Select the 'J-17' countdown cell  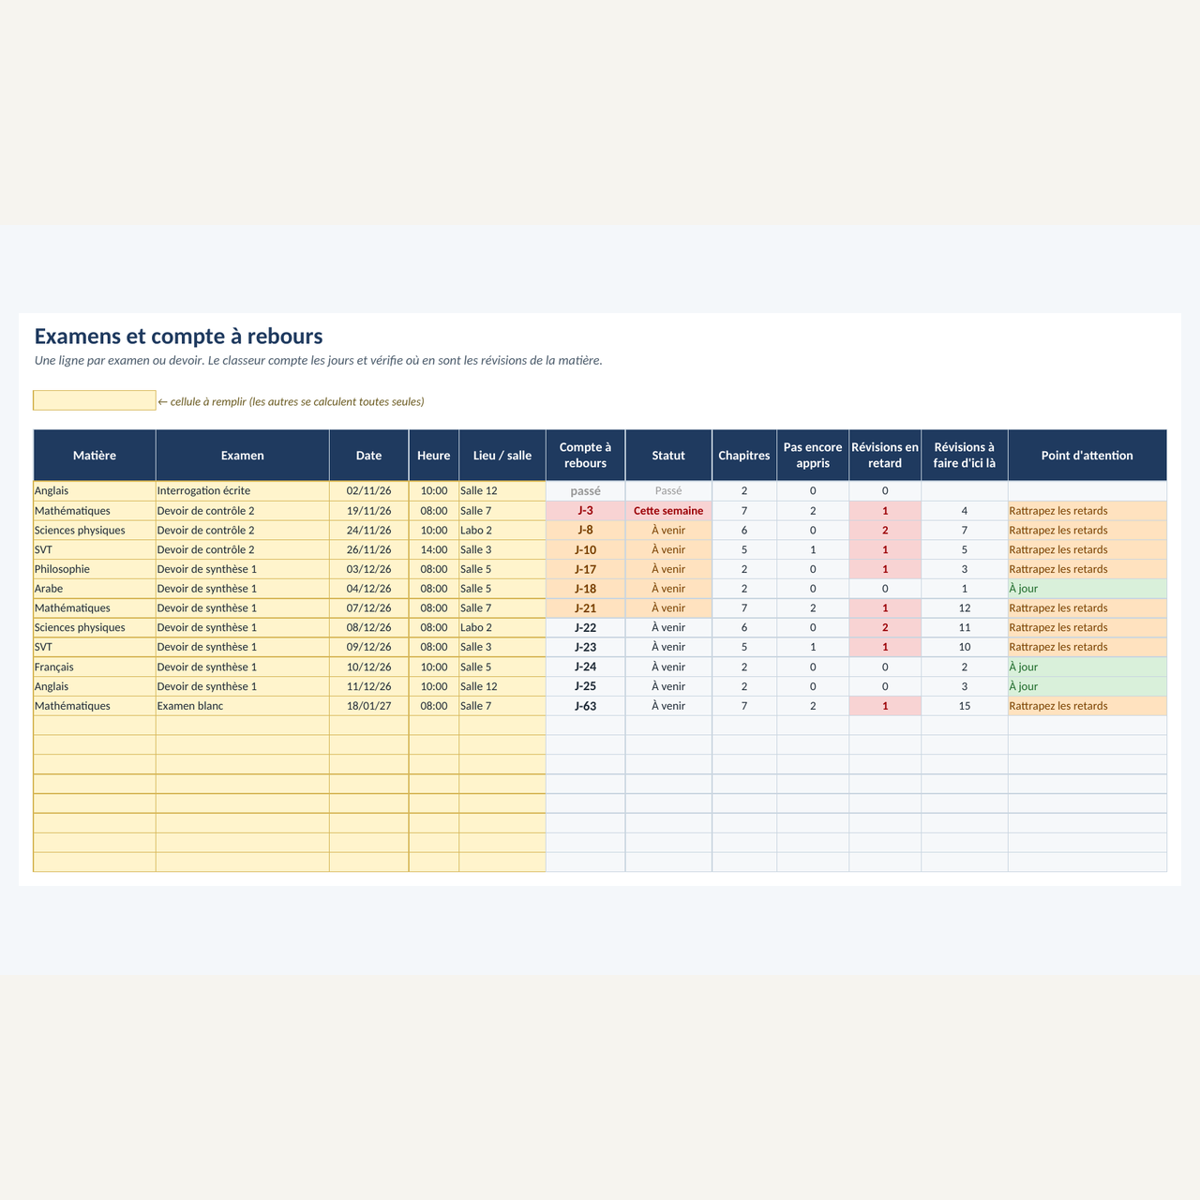585,569
